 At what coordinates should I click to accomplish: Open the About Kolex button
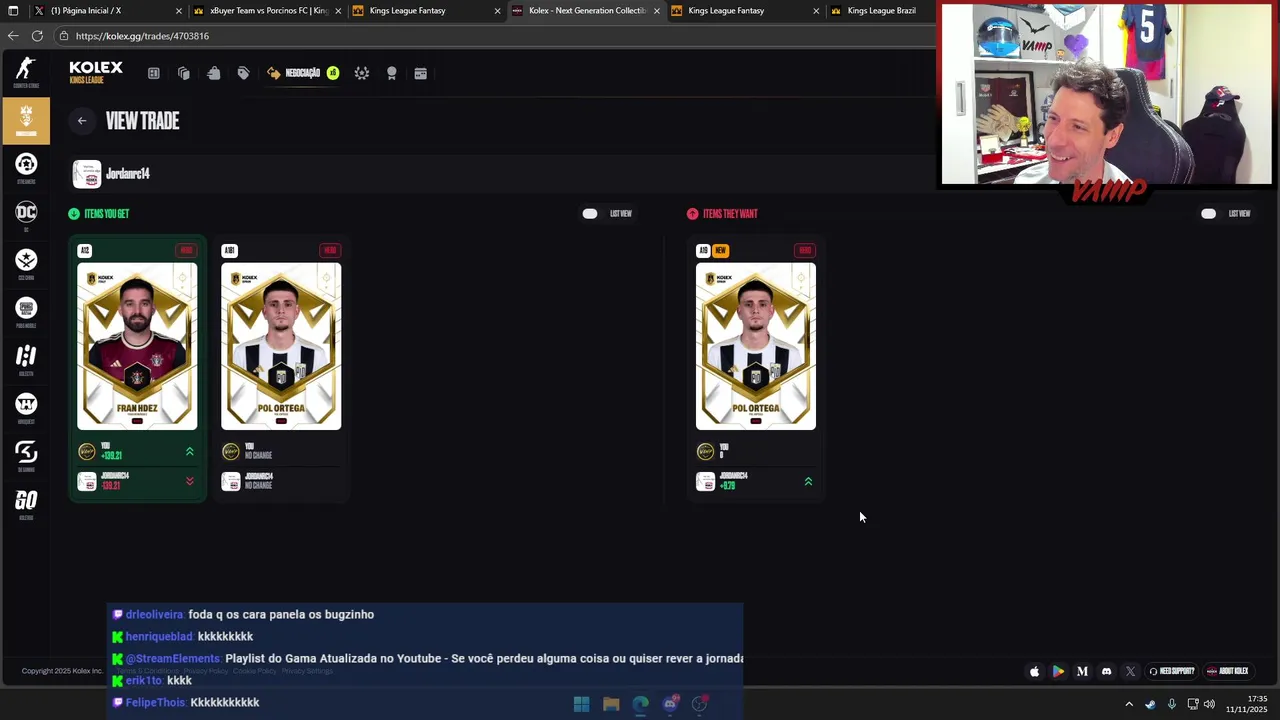1227,672
